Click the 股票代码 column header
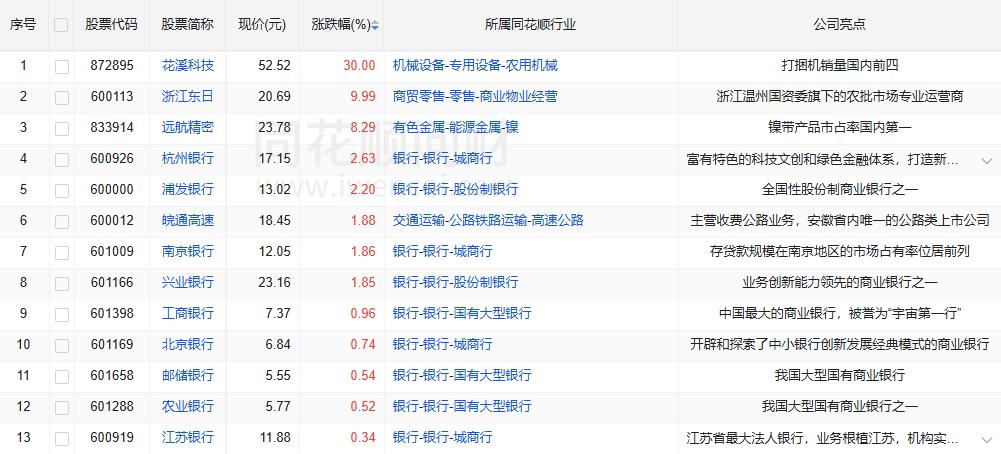Viewport: 1001px width, 454px height. [111, 25]
